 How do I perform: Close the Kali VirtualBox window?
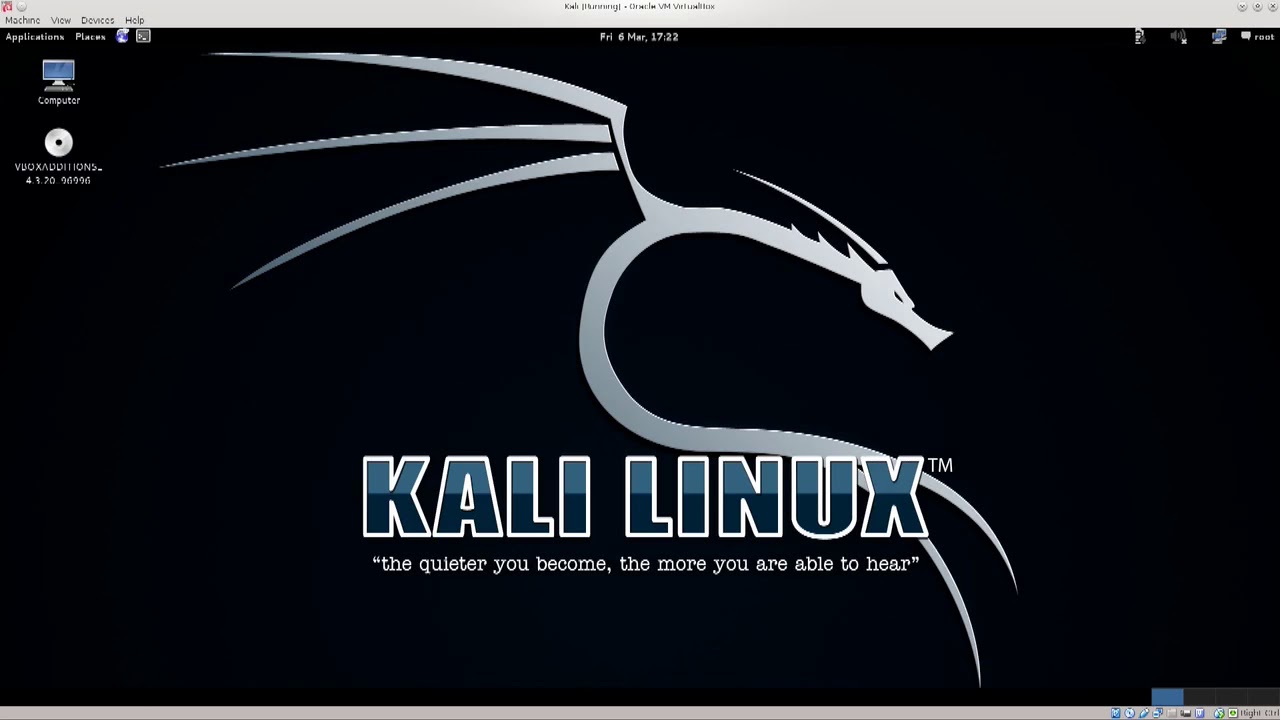click(1273, 6)
